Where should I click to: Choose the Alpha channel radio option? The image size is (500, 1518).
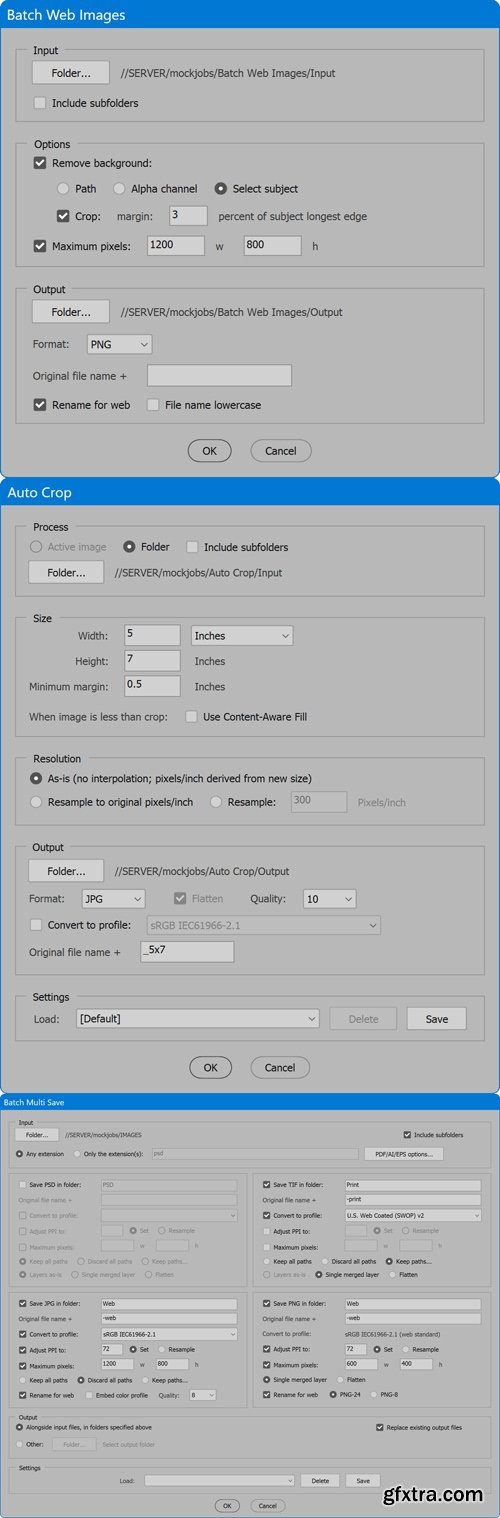(x=119, y=188)
